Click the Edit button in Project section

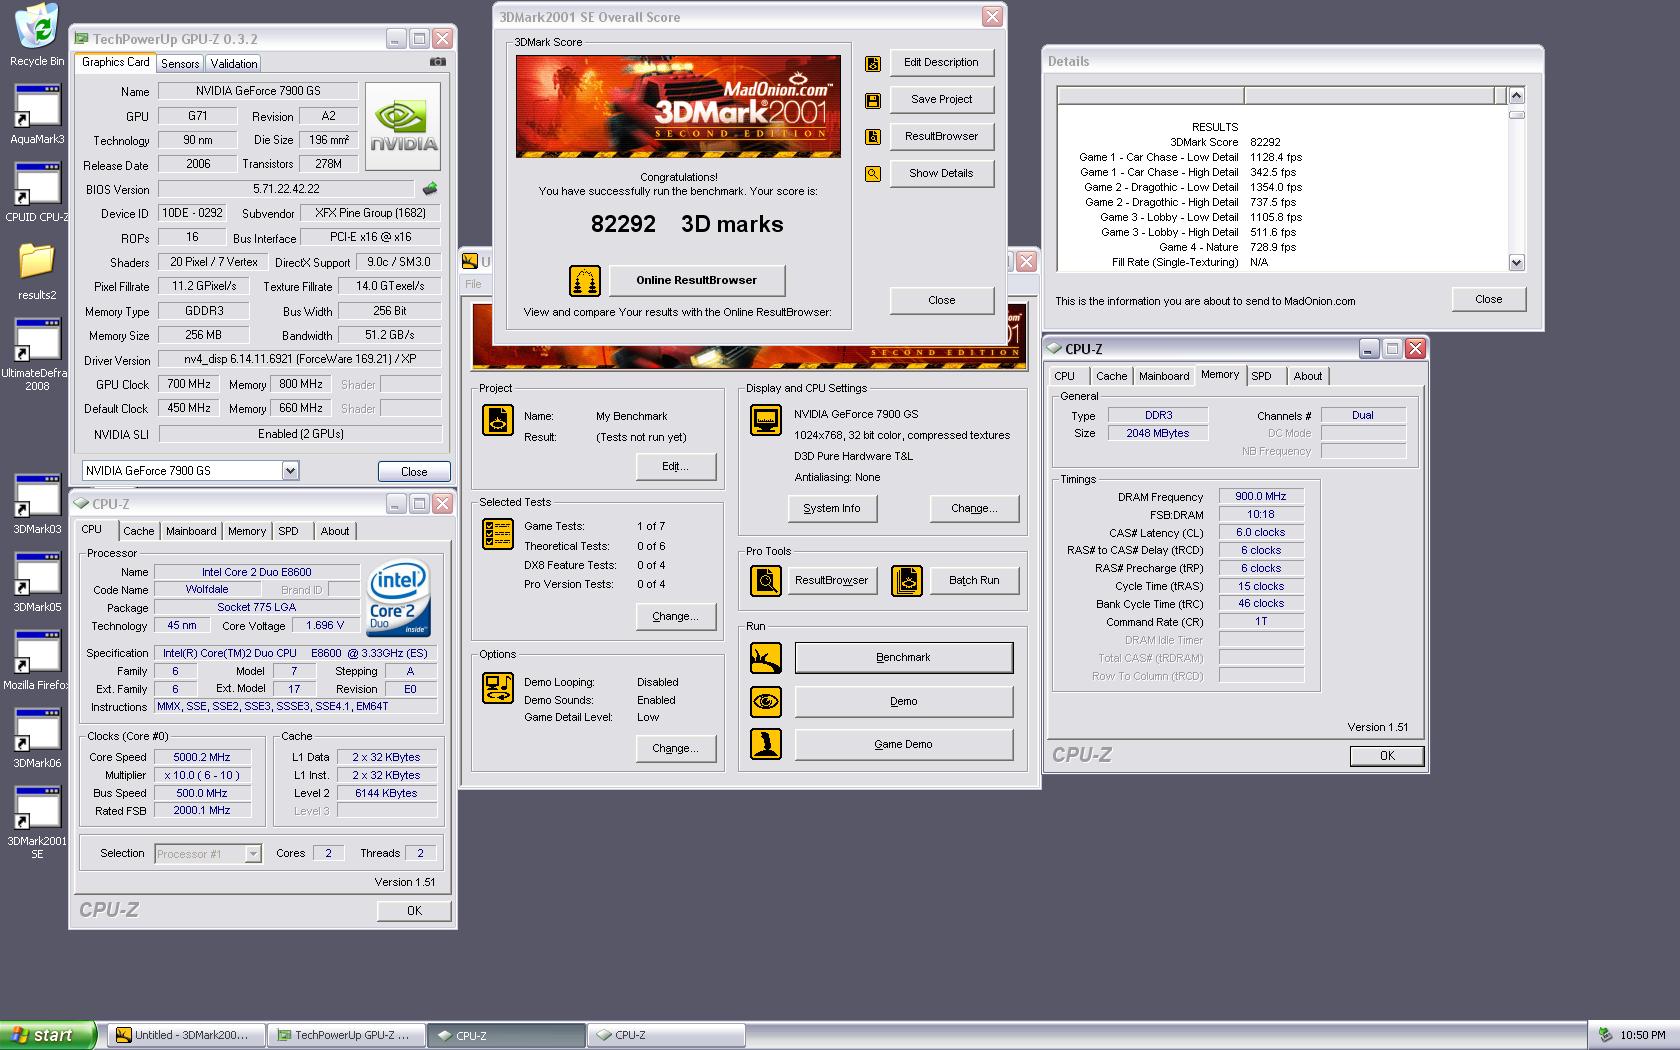676,467
